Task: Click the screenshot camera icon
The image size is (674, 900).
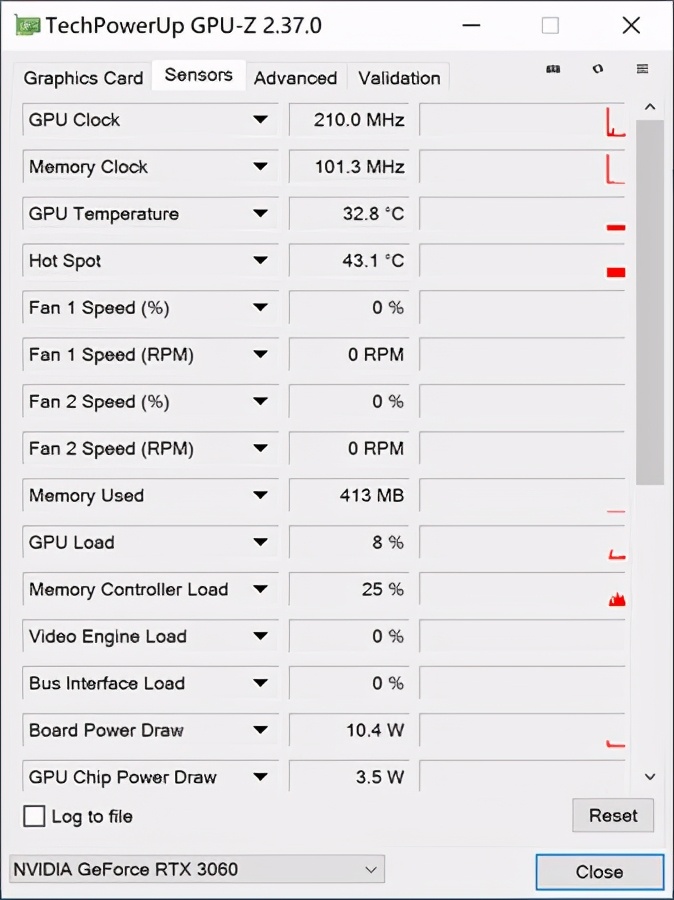Action: tap(553, 69)
